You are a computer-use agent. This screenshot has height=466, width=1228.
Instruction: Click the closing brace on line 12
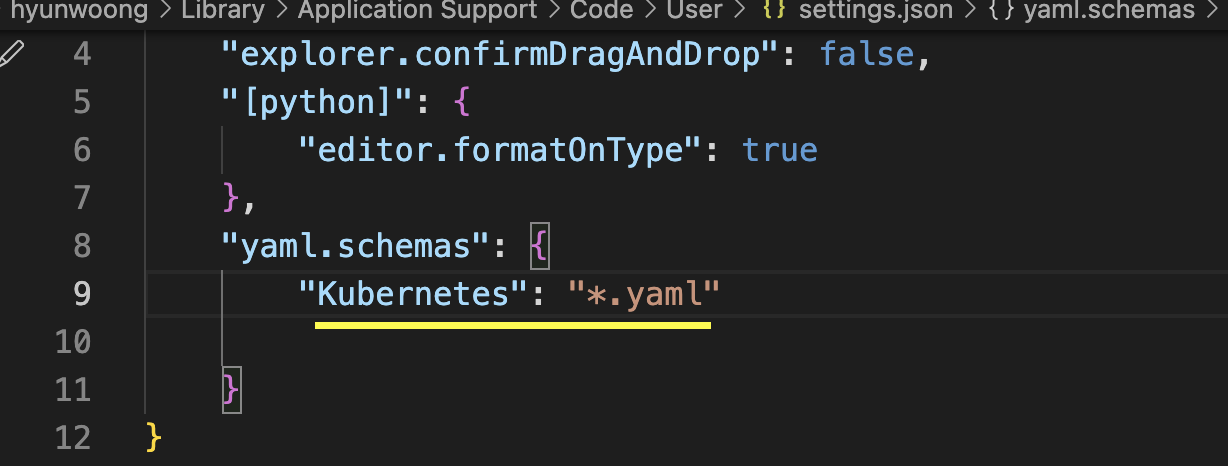click(154, 438)
